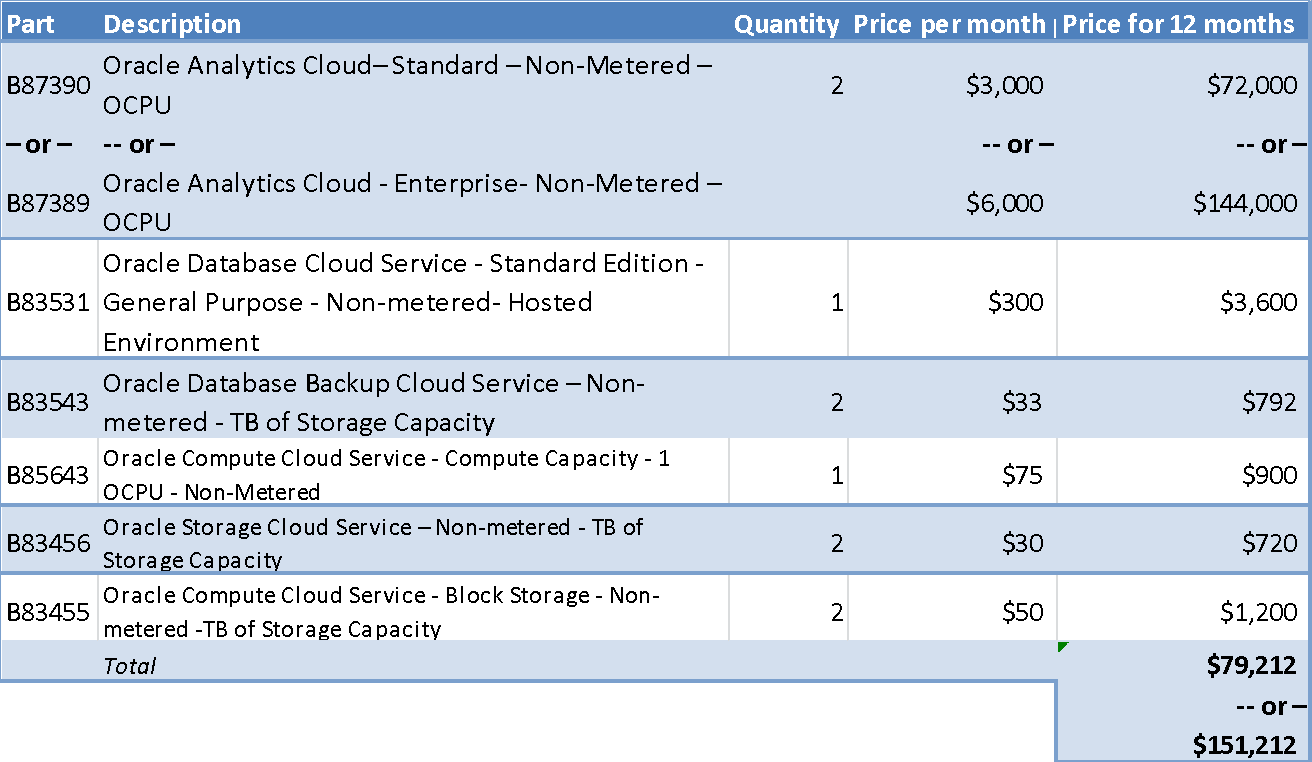Click the $151,212 alternate total cell
The image size is (1312, 762).
coord(1245,744)
